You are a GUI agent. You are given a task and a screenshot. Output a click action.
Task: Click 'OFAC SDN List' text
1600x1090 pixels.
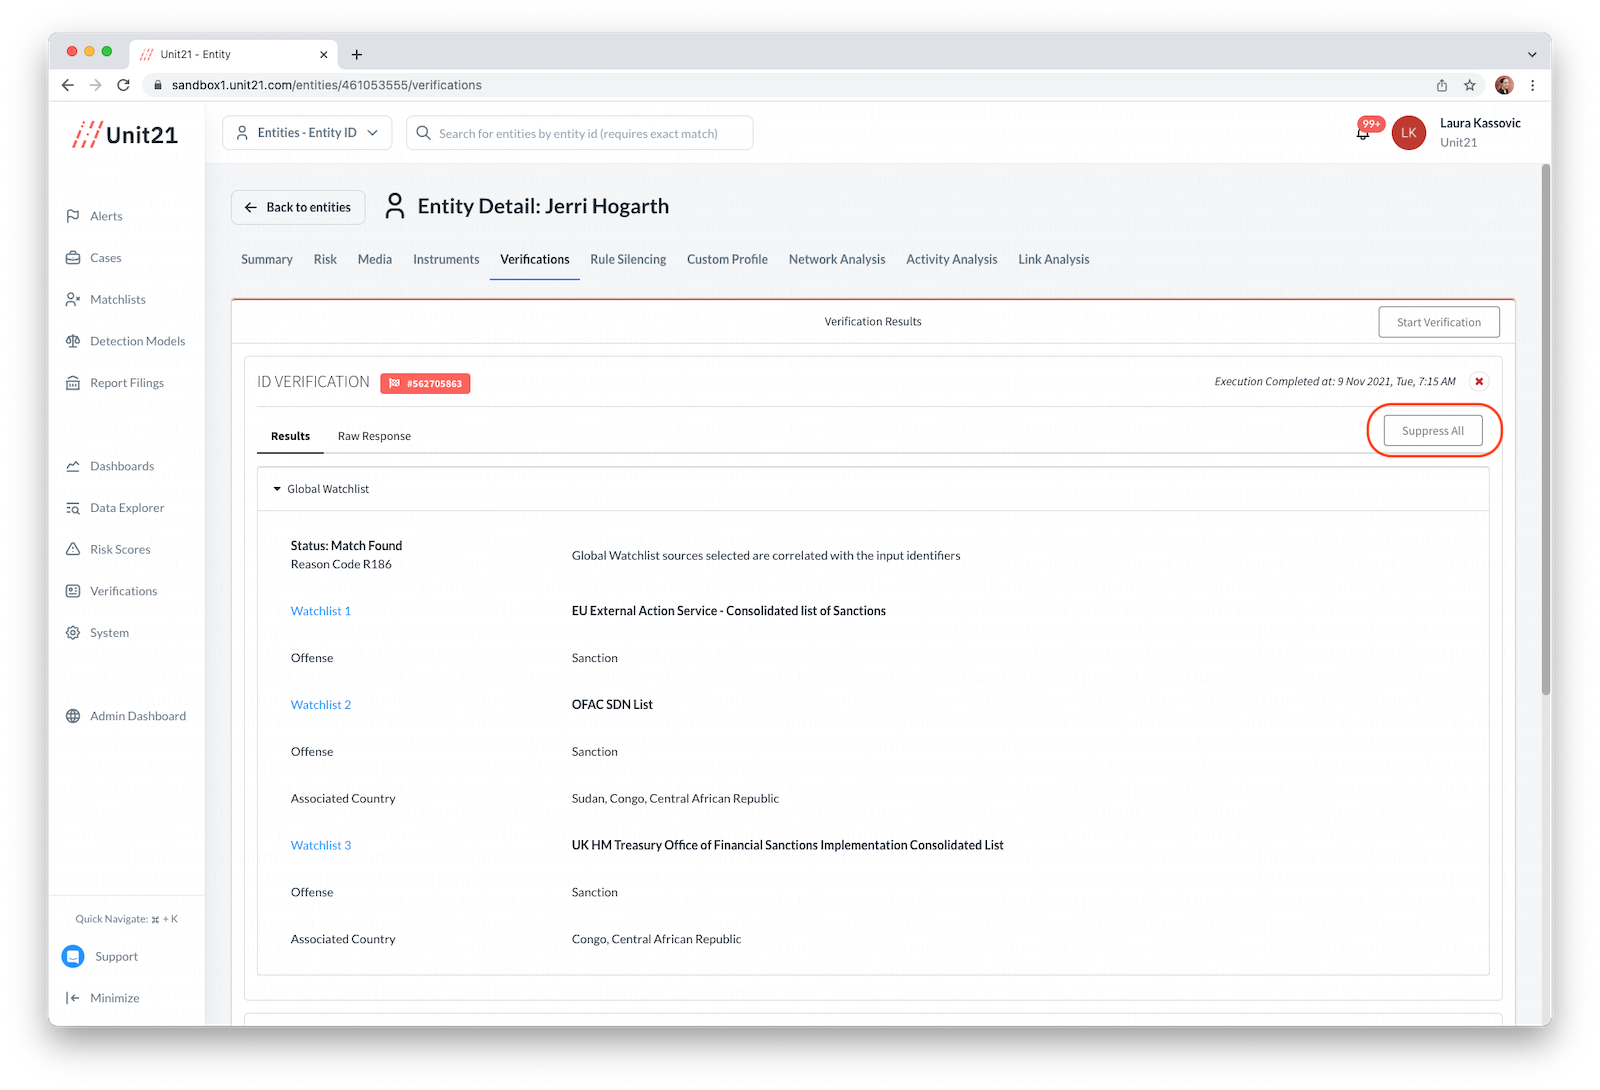(x=612, y=705)
